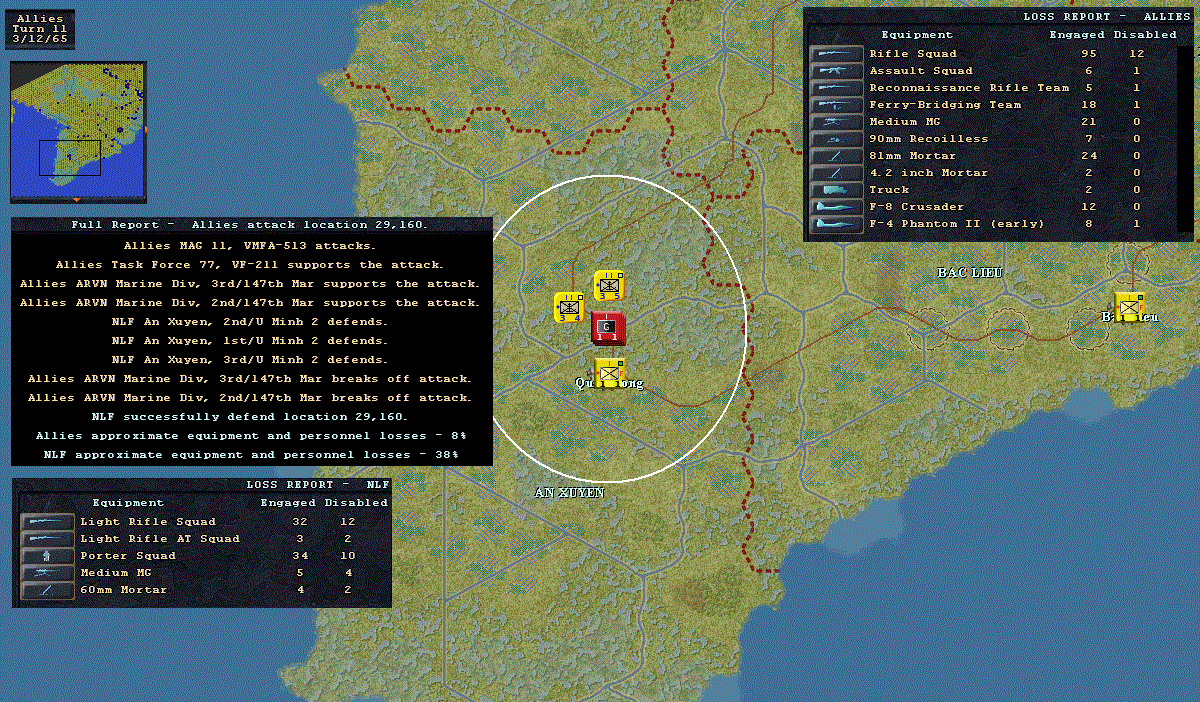Viewport: 1200px width, 702px height.
Task: Click the Truck equipment icon
Action: (x=837, y=190)
